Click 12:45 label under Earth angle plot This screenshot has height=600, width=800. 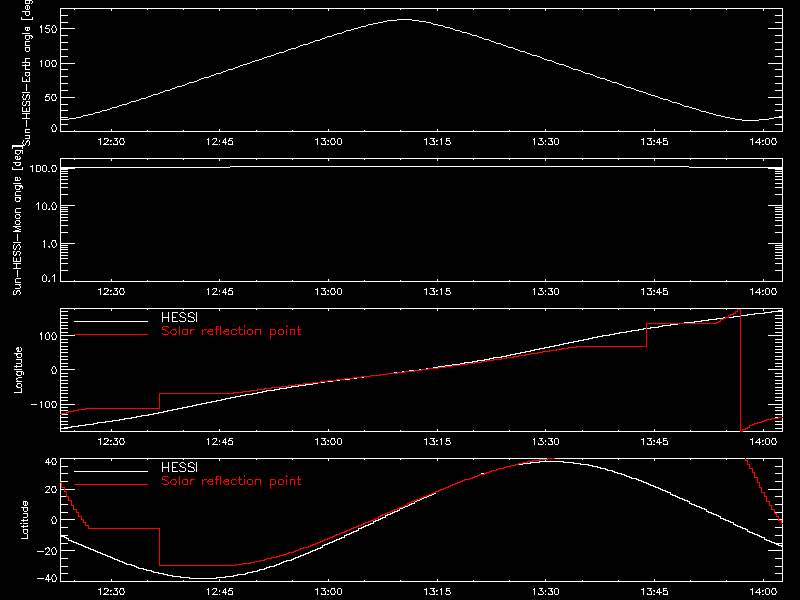tap(220, 141)
